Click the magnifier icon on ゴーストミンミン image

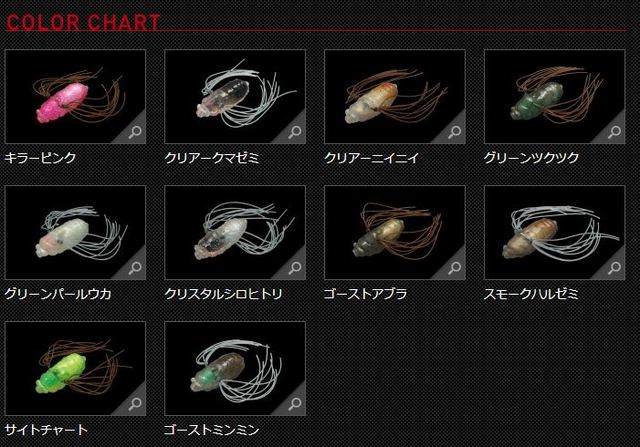point(295,404)
